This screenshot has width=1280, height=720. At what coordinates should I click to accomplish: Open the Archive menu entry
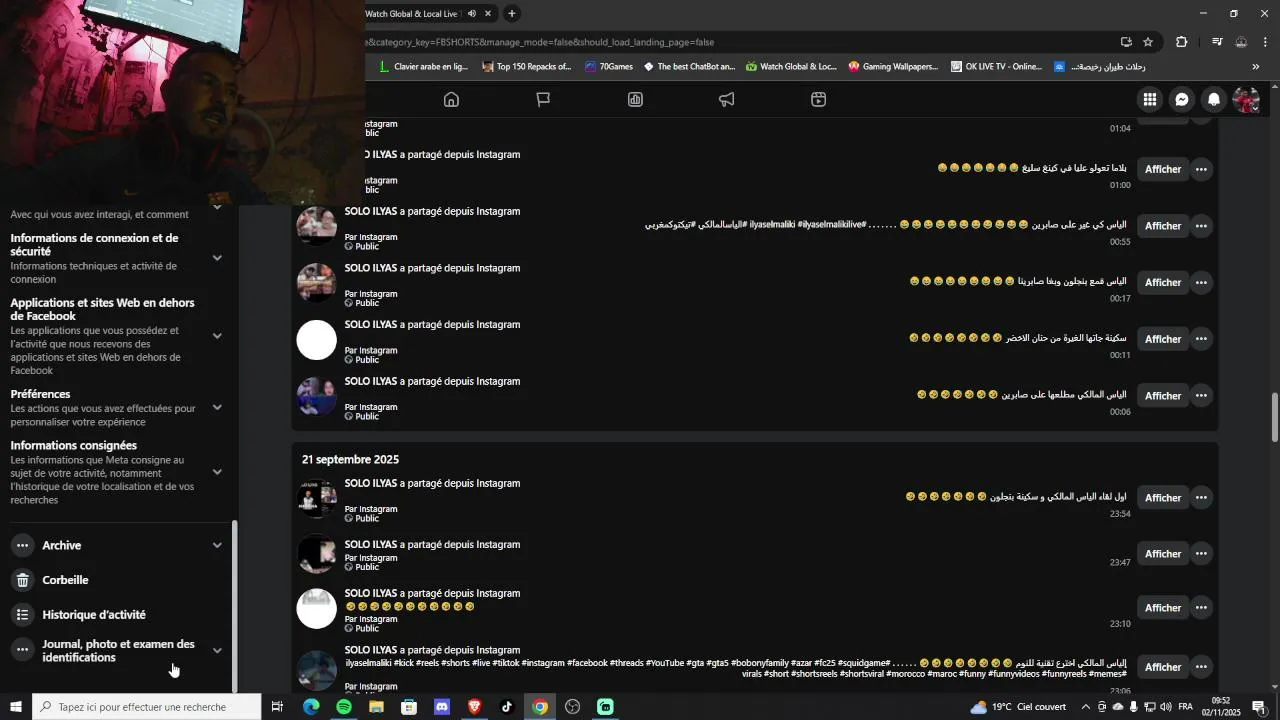pos(61,545)
